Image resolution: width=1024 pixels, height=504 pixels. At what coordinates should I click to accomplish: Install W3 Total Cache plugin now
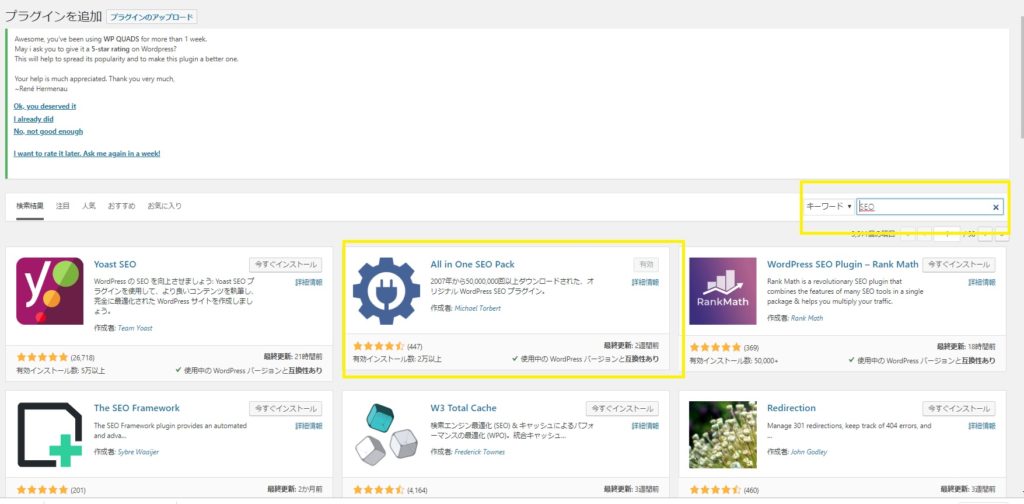click(622, 409)
